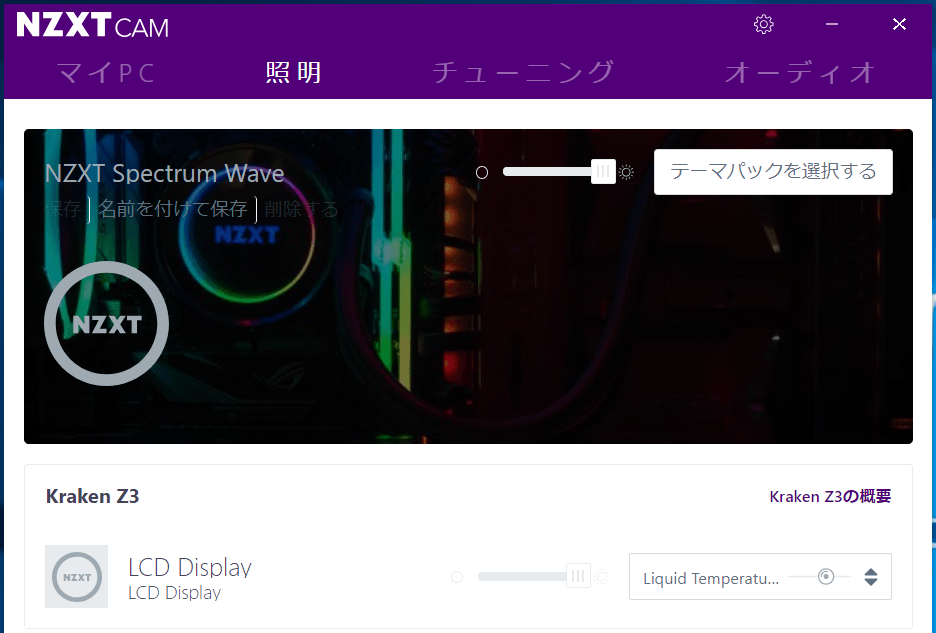
Task: Click the LCD Display NZXT thumbnail
Action: click(76, 576)
